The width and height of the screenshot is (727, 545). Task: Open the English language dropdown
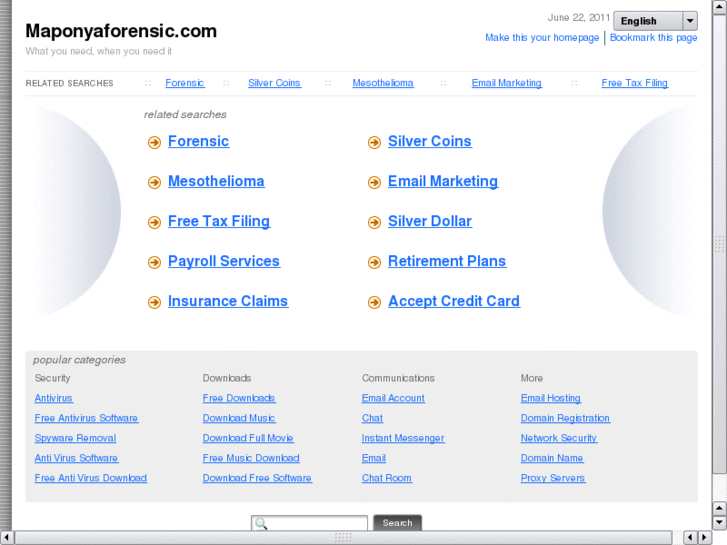coord(655,21)
